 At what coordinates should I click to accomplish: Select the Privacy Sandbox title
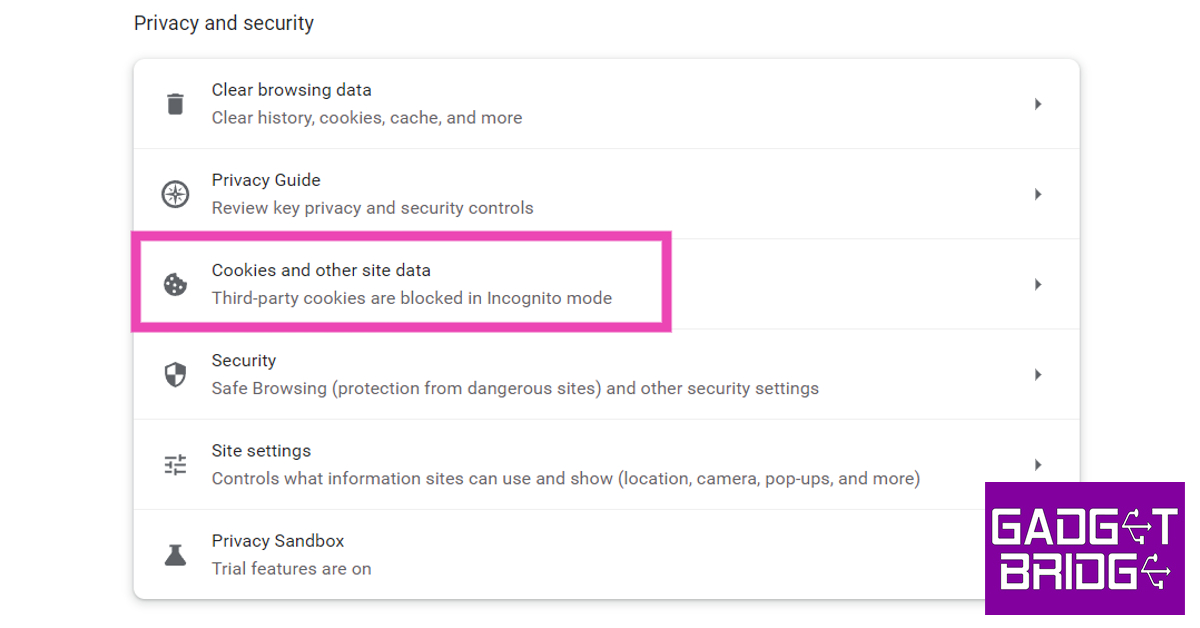pos(278,540)
